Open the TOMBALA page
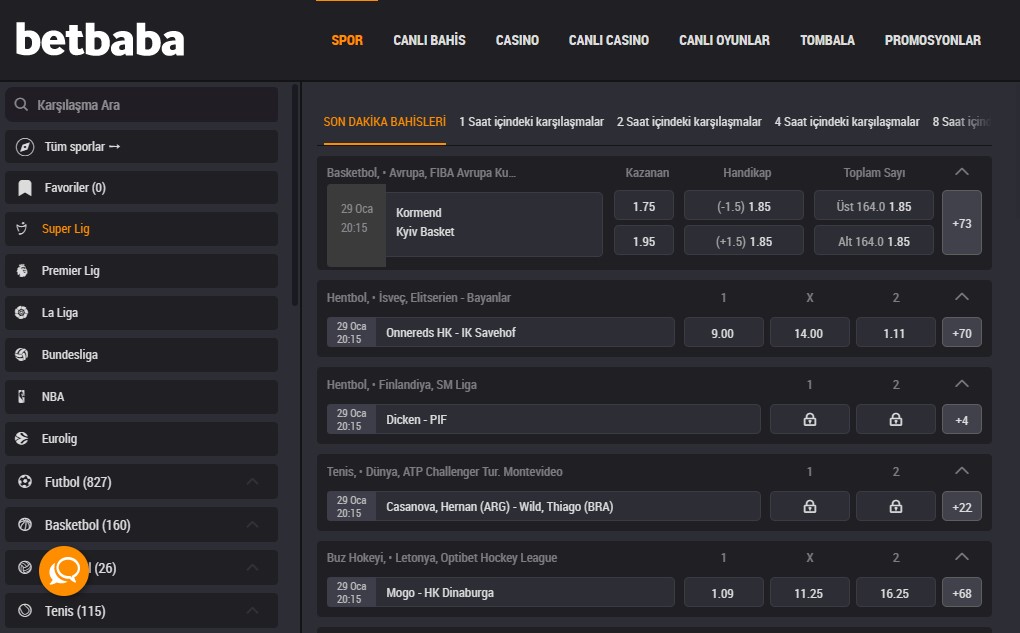Viewport: 1020px width, 633px height. click(827, 40)
